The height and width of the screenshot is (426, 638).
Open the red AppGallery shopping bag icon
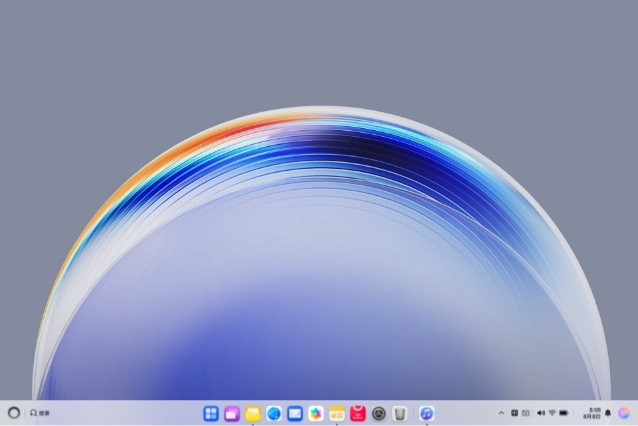click(358, 413)
